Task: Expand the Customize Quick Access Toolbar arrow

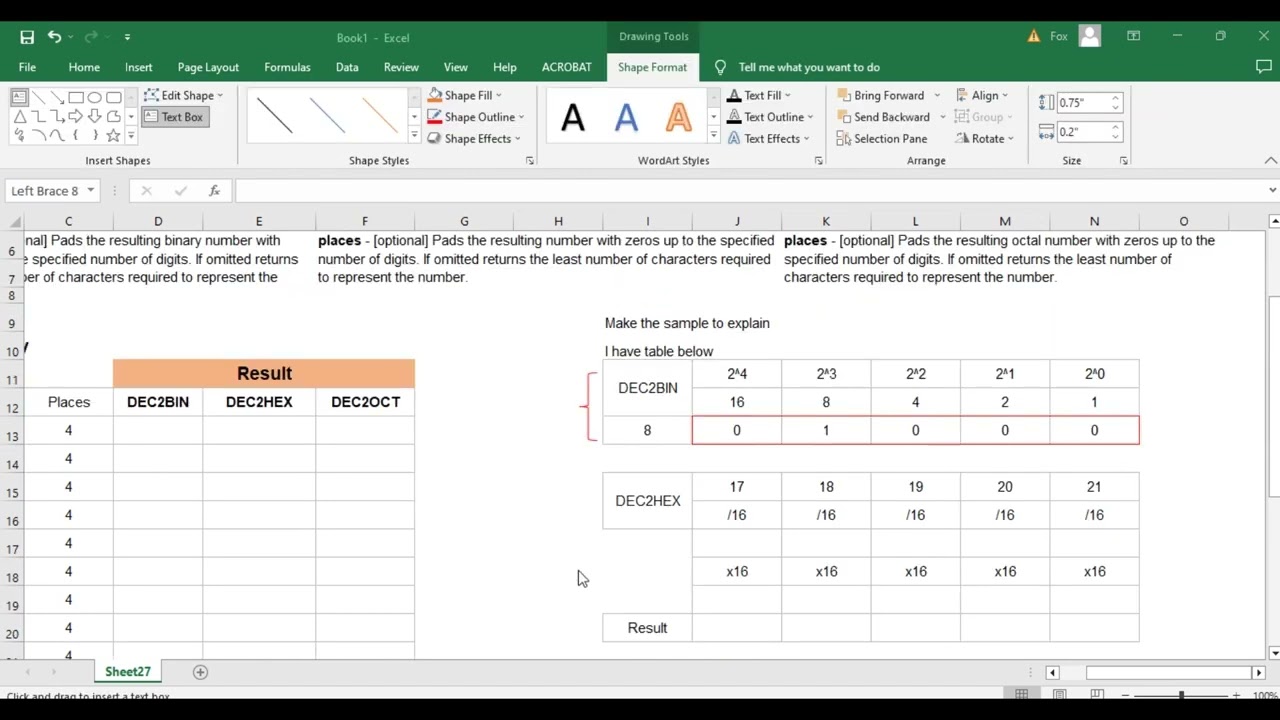Action: click(127, 37)
